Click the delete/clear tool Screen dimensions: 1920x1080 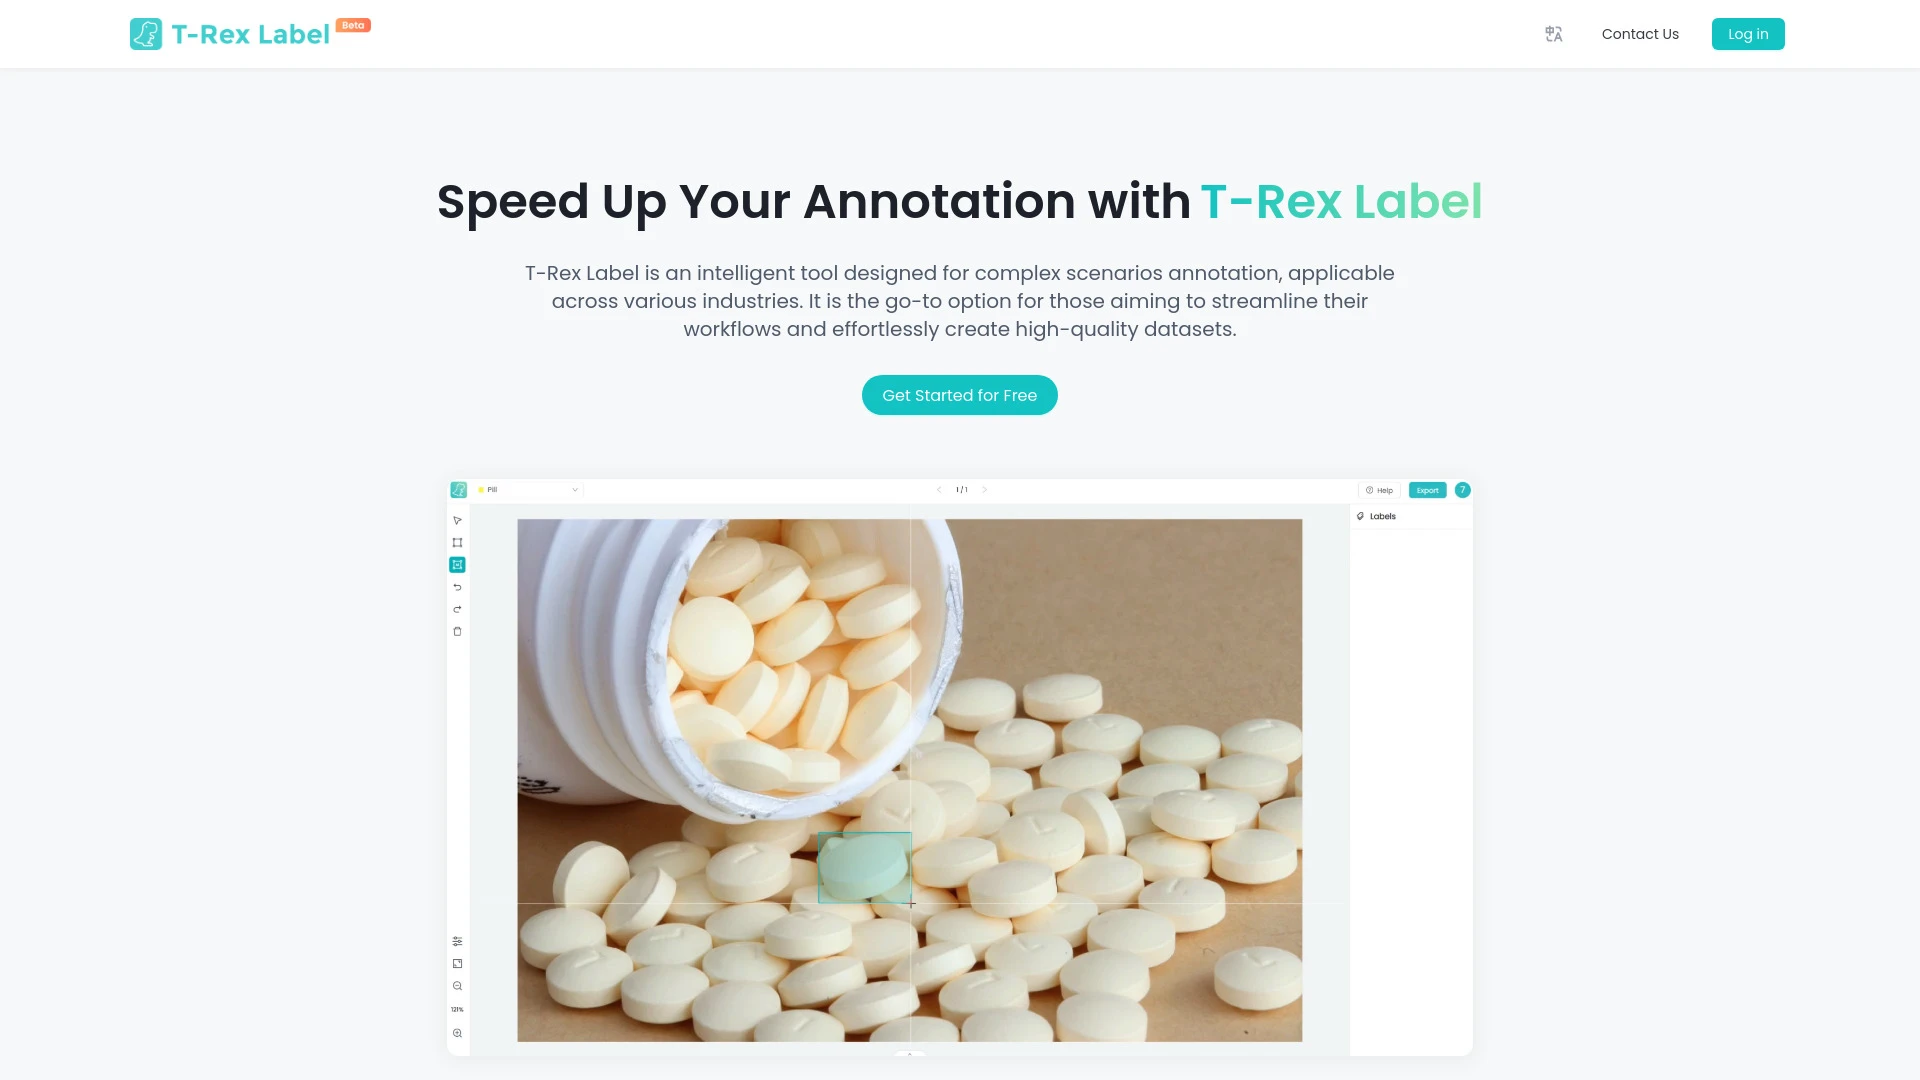tap(456, 630)
